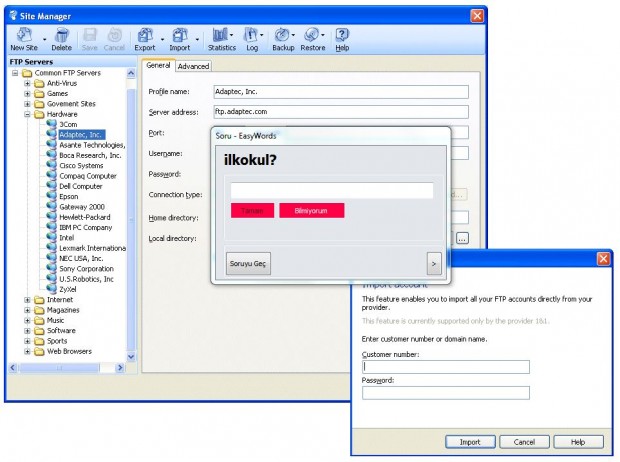Screen dimensions: 620x462
Task: Open the Restore dropdown arrow
Action: 323,35
